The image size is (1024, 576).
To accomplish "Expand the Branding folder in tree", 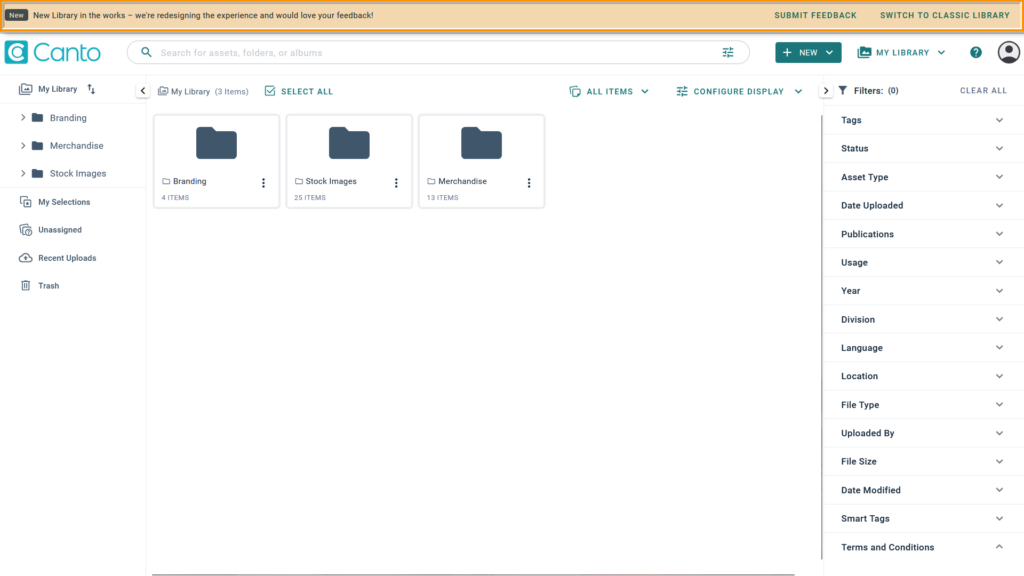I will [x=23, y=118].
